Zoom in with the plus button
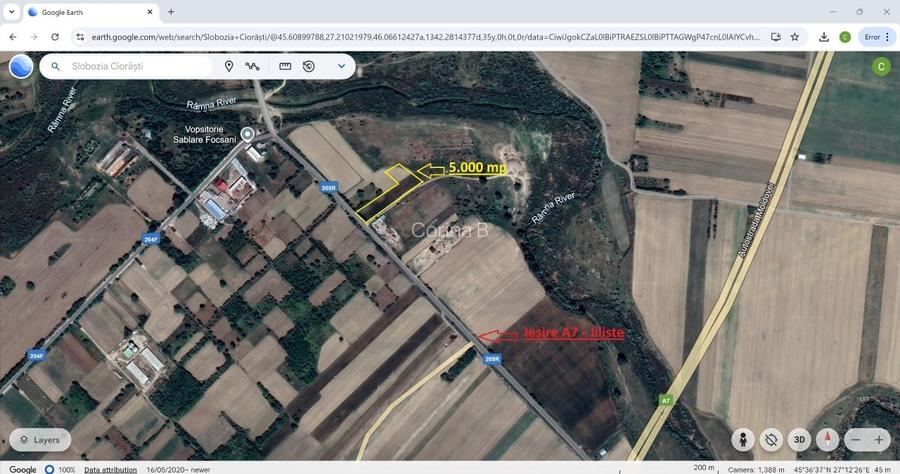900x474 pixels. [879, 439]
